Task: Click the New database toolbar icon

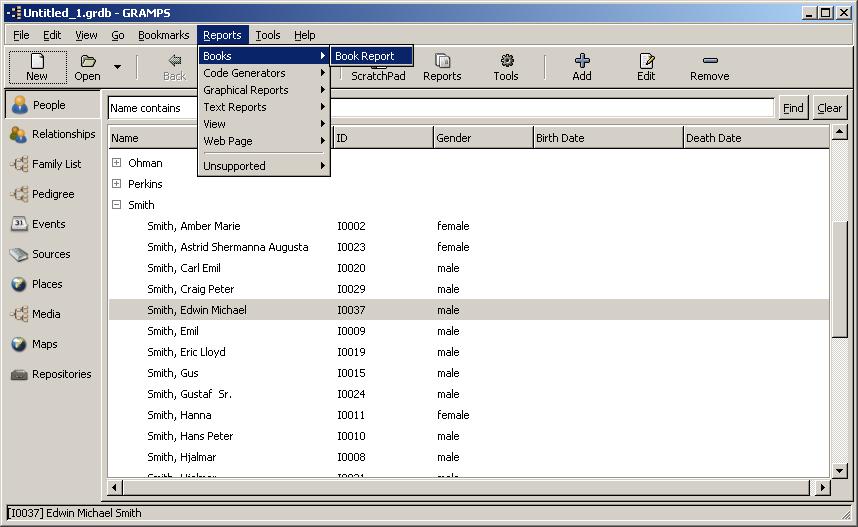Action: 37,67
